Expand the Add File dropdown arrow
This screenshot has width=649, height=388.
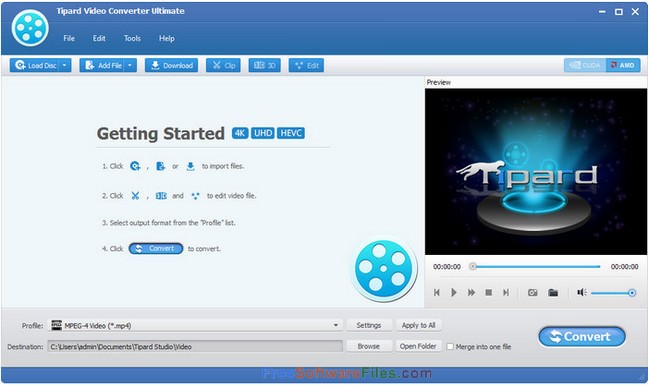131,65
